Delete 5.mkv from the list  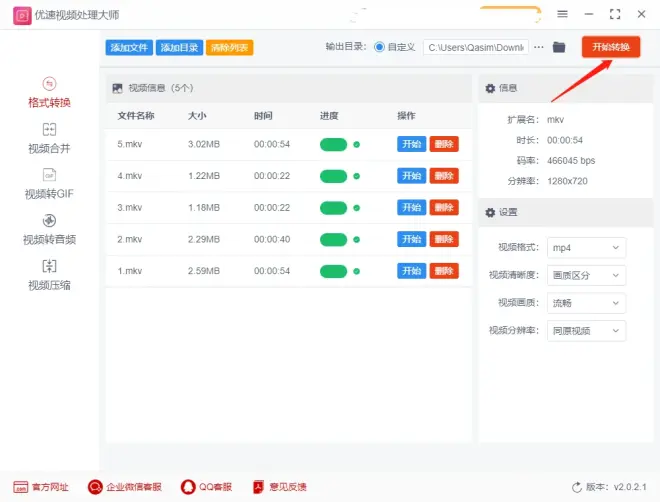pyautogui.click(x=444, y=144)
